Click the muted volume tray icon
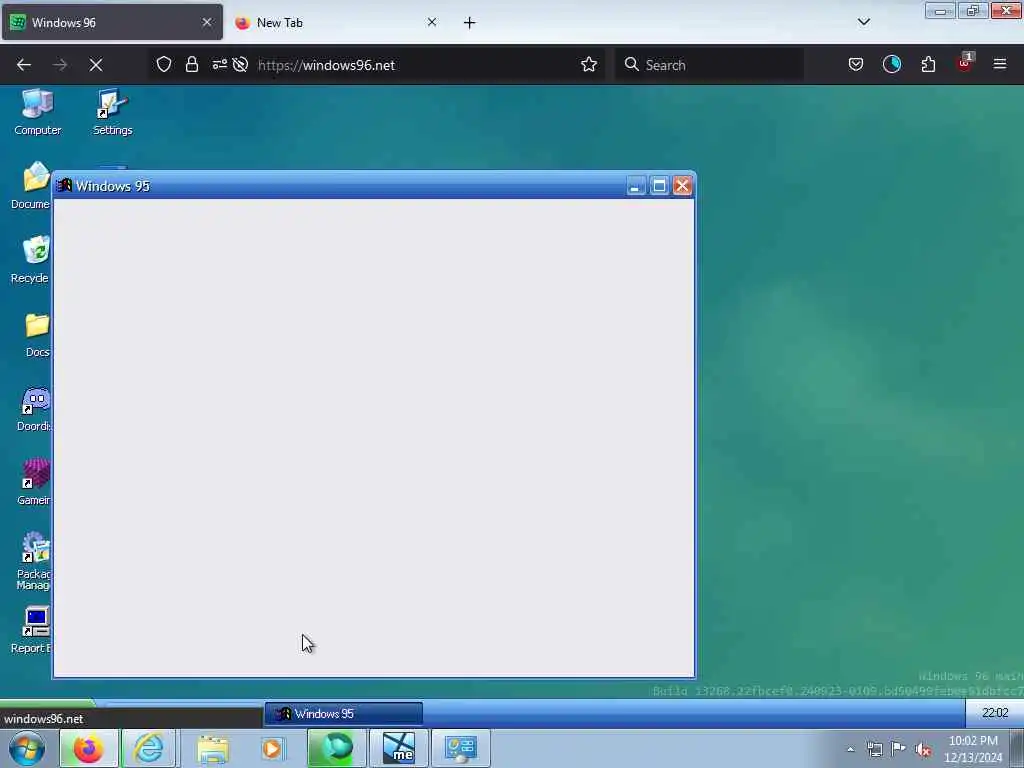The image size is (1024, 768). click(923, 749)
